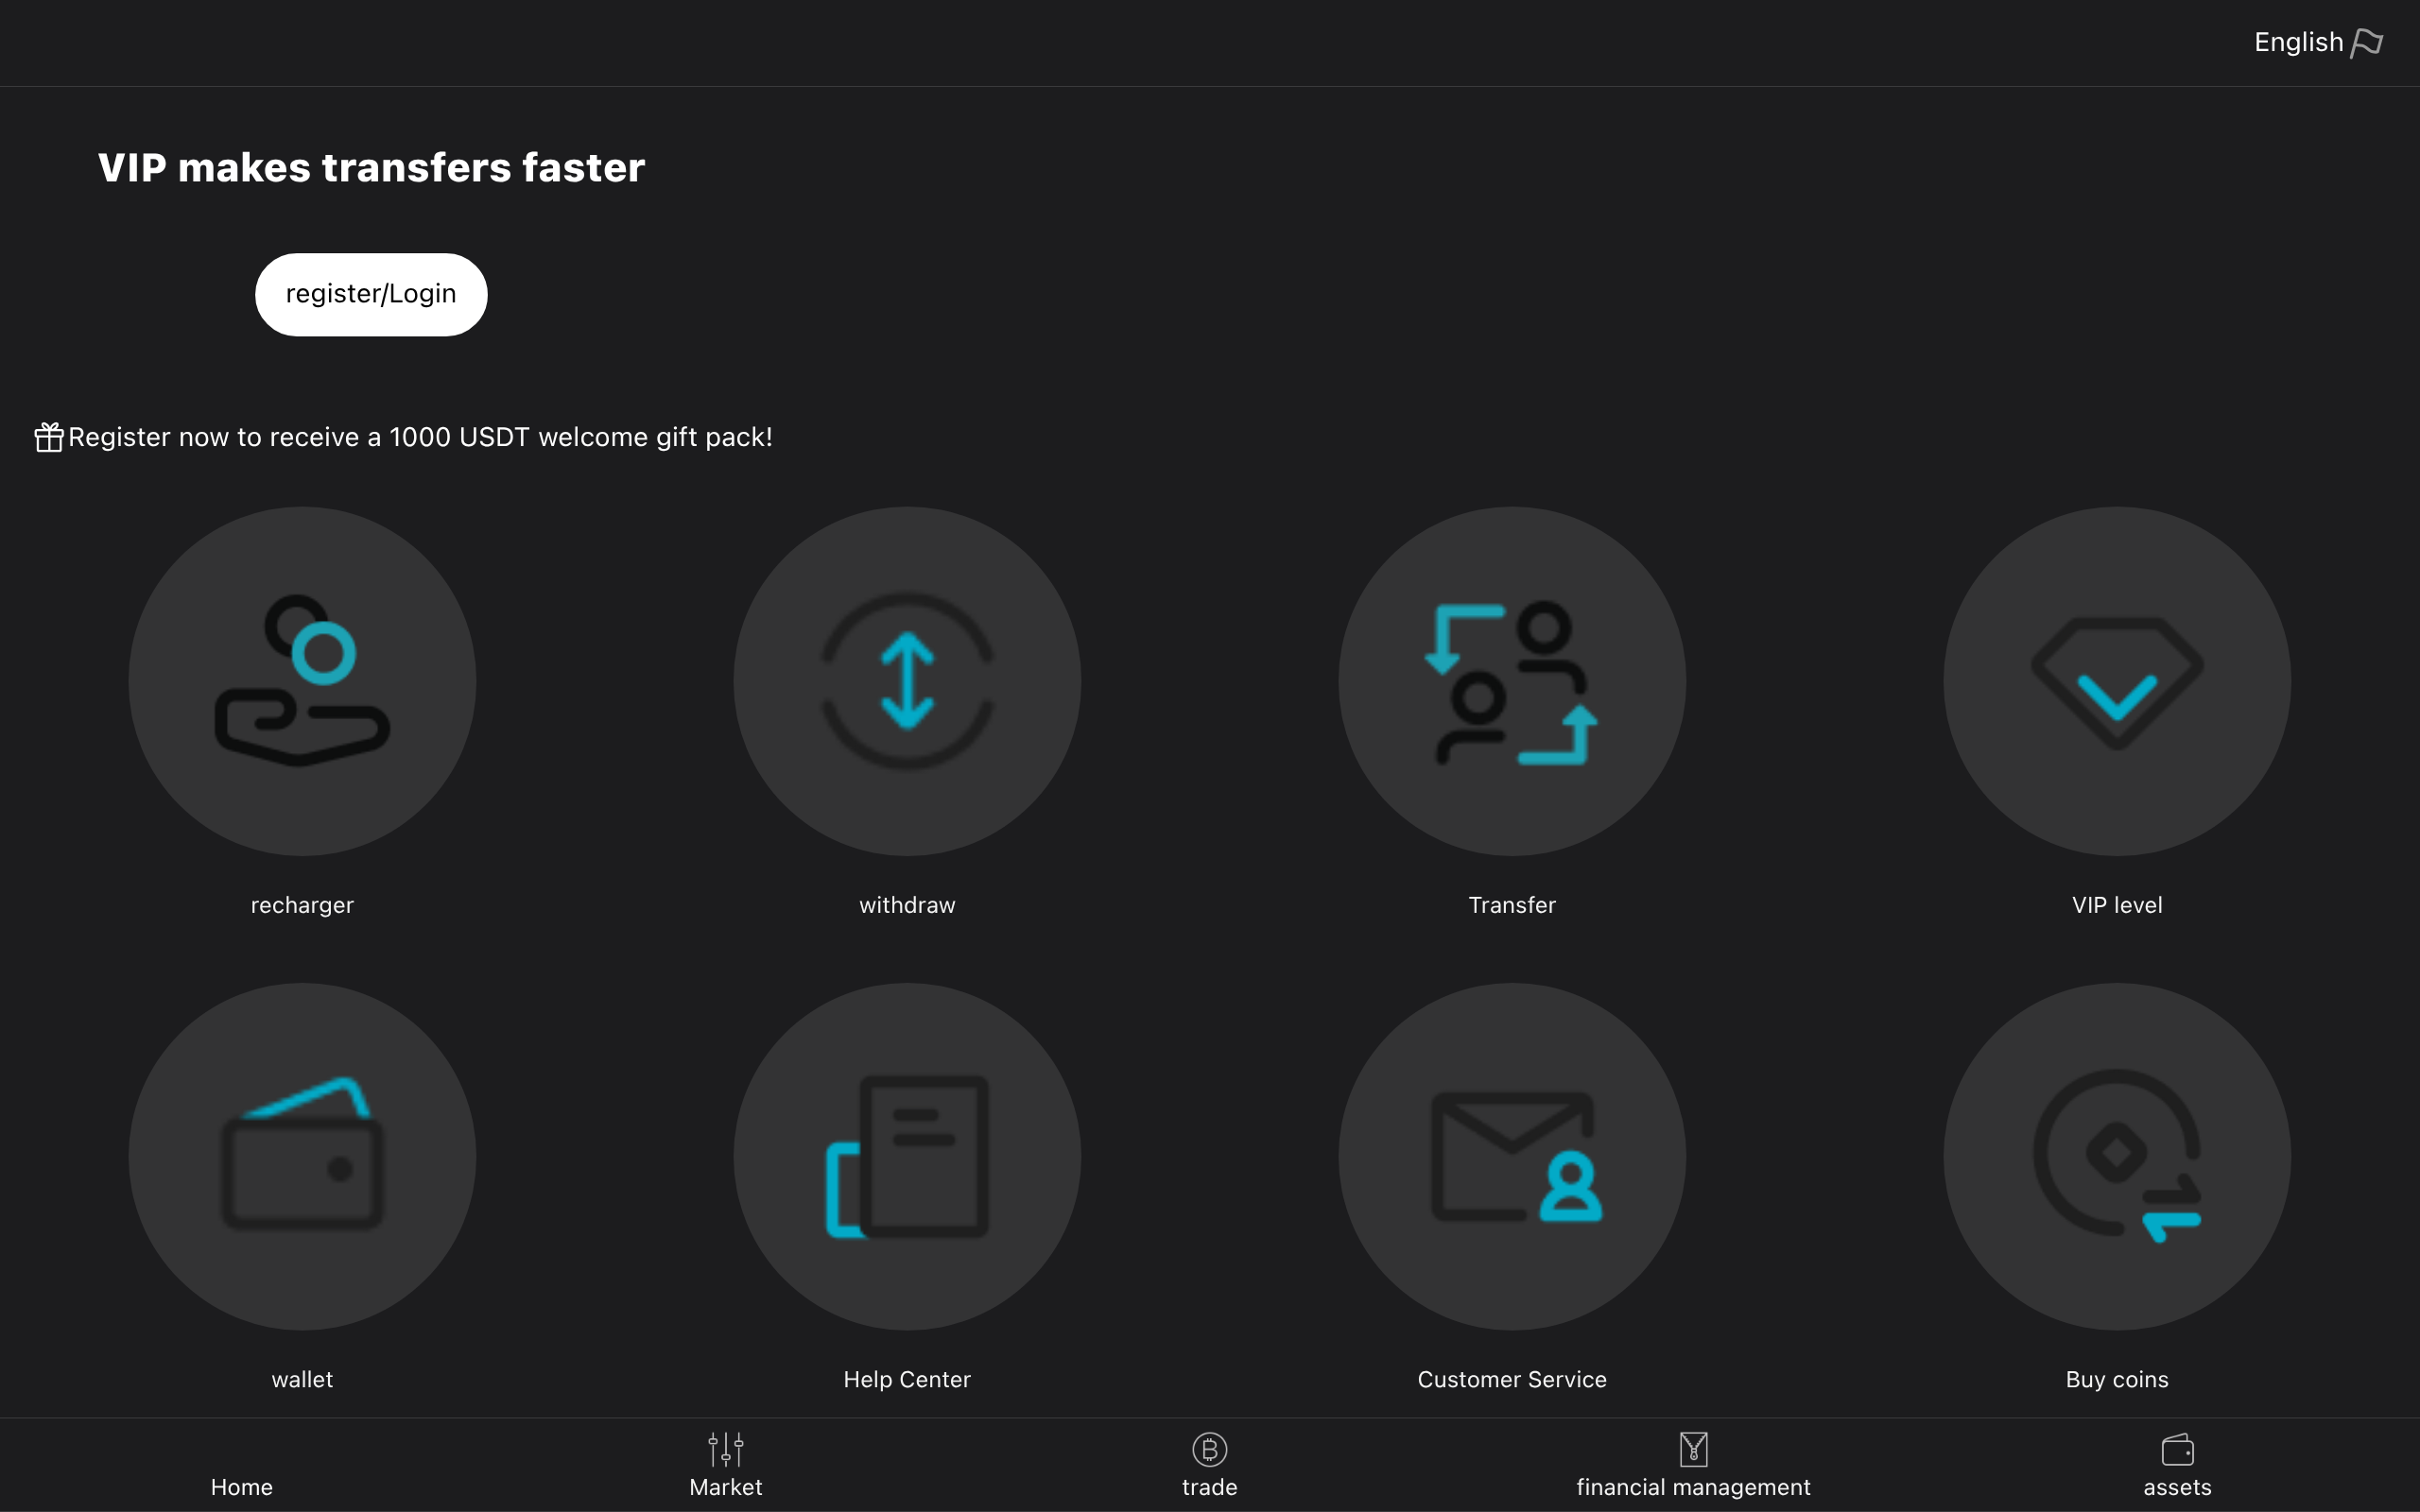The height and width of the screenshot is (1512, 2420).
Task: Click the gift icon next to the welcome offer
Action: click(x=47, y=436)
